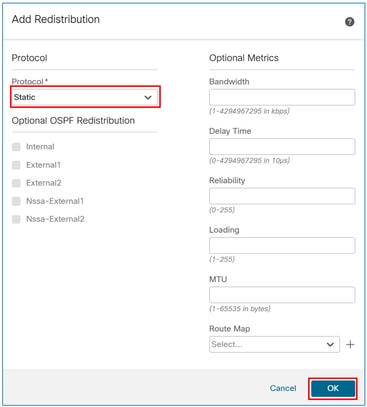Screen dimensions: 367x407
Task: Select the Reliability input field
Action: [x=282, y=196]
